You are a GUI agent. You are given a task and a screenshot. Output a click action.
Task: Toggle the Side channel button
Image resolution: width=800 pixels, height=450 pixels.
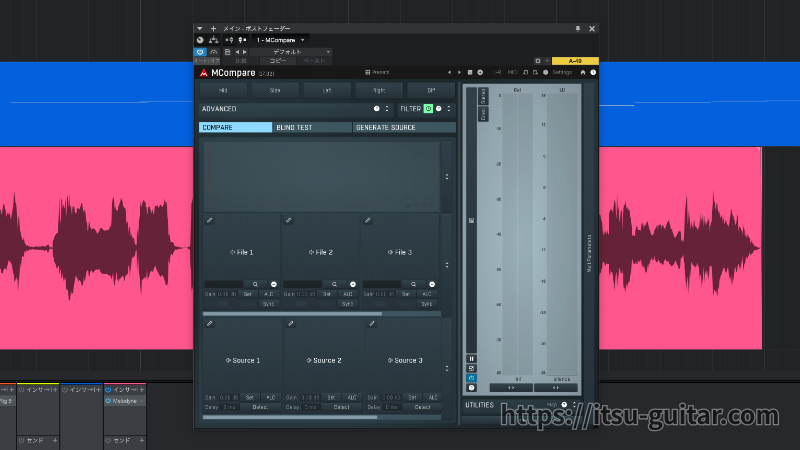coord(275,90)
